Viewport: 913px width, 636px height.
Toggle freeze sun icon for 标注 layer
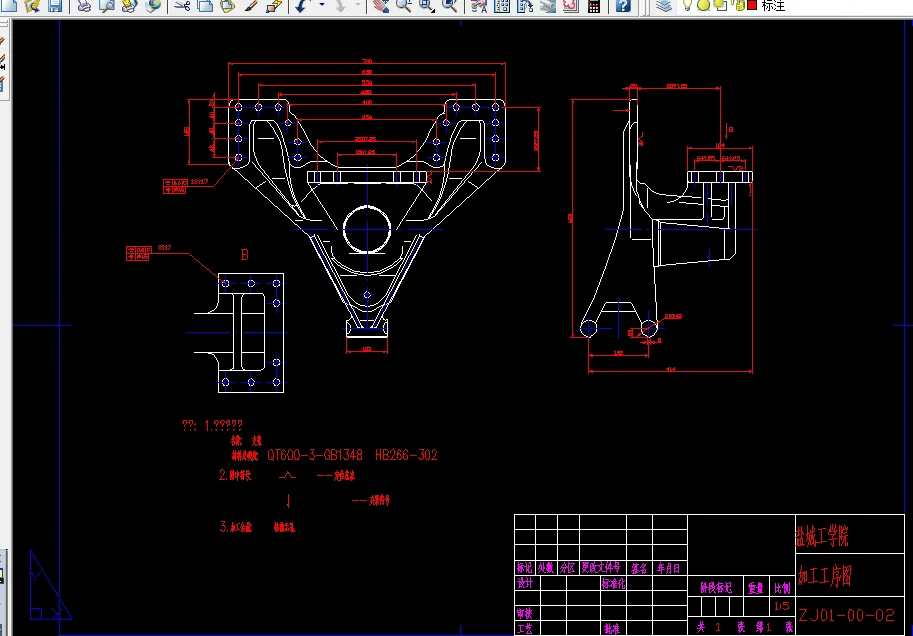tap(703, 6)
